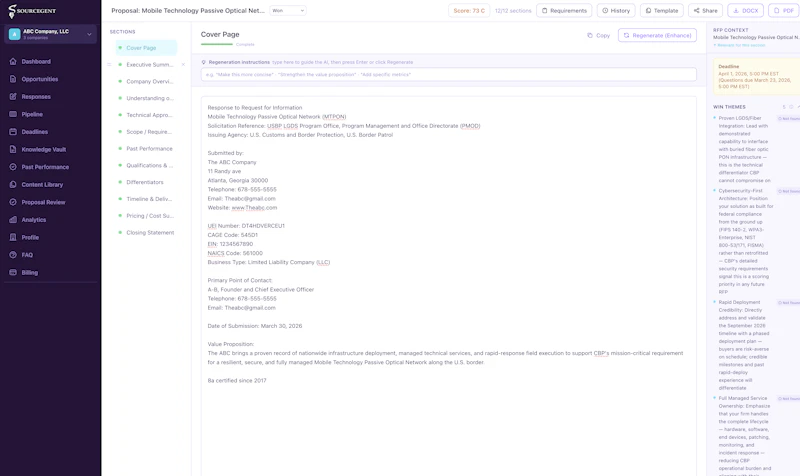800x476 pixels.
Task: Open Scope / Requirements section
Action: [146, 132]
